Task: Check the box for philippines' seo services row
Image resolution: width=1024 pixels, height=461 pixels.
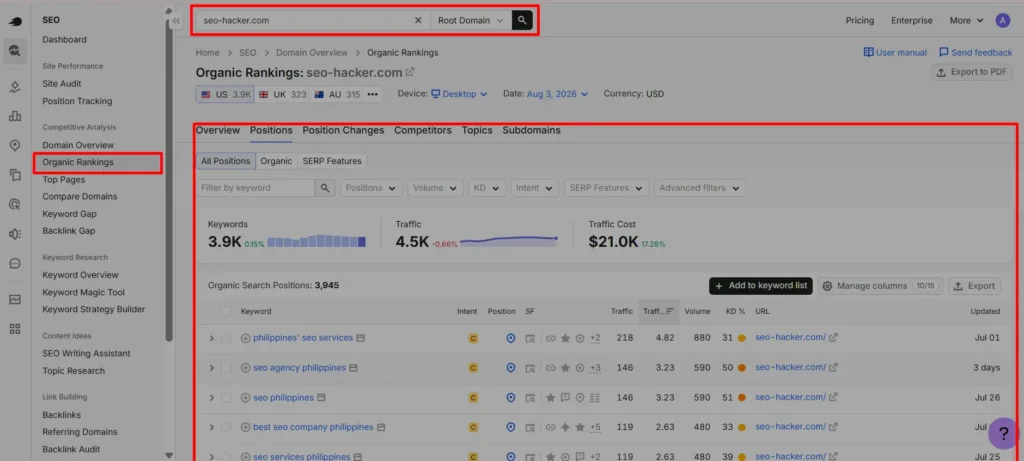Action: coord(226,338)
